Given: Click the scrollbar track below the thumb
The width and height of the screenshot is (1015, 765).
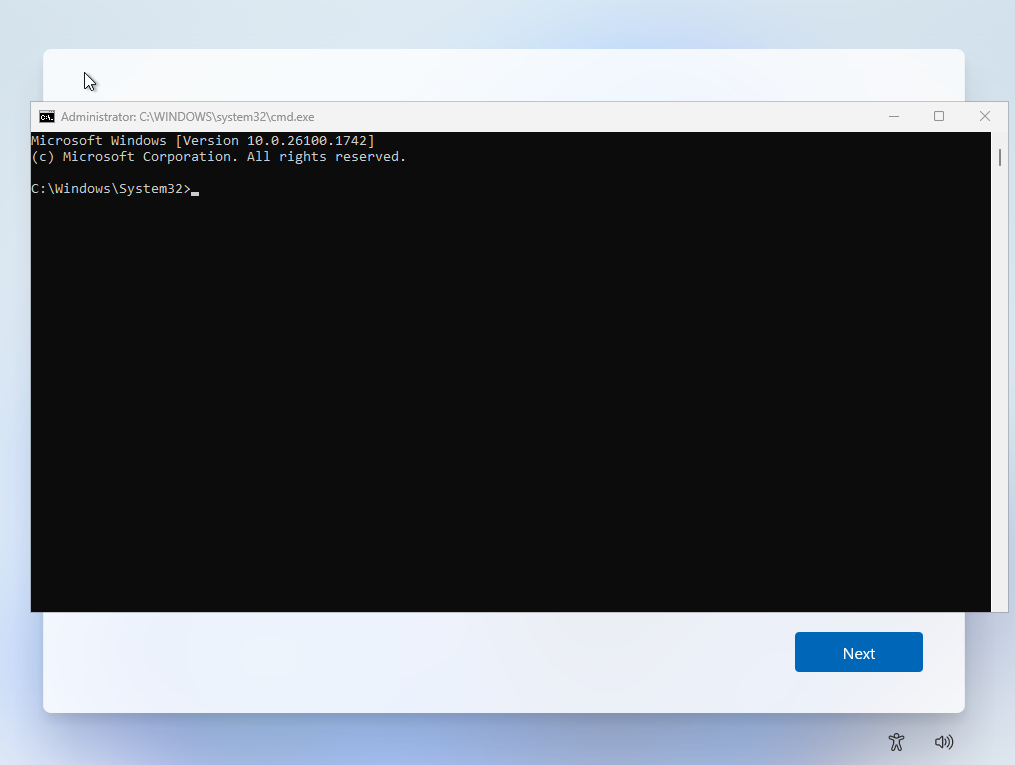Looking at the screenshot, I should 999,400.
